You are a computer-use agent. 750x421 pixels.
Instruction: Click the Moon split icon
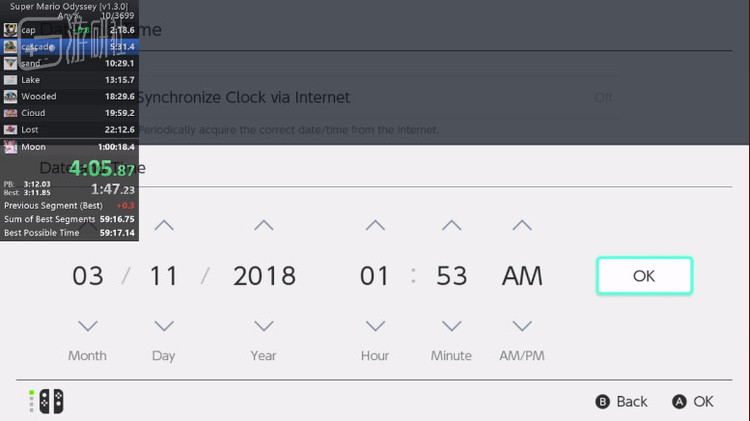(x=11, y=147)
